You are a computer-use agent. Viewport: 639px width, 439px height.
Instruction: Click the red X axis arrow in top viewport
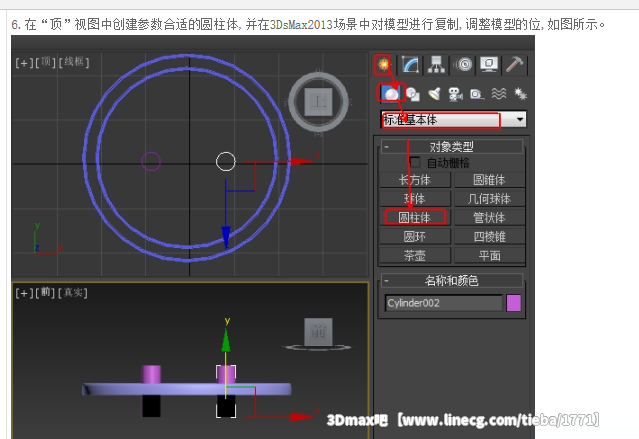(303, 161)
